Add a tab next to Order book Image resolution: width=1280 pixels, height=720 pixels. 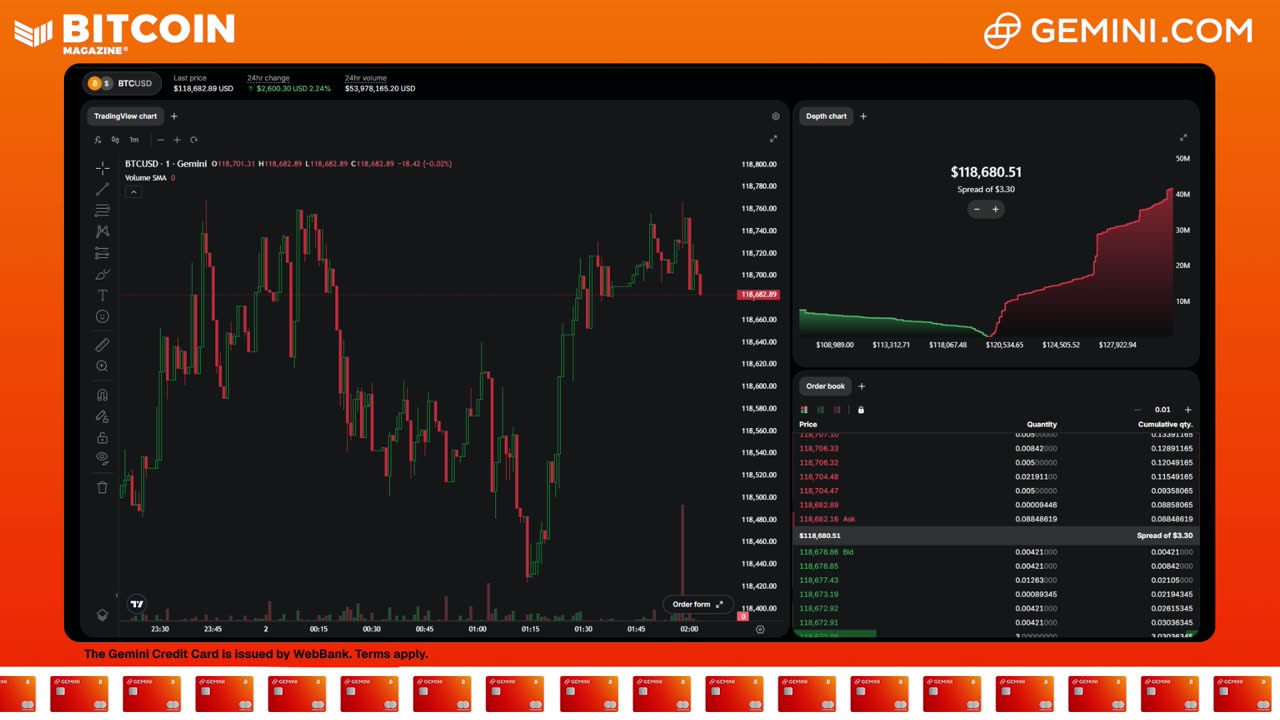tap(862, 386)
